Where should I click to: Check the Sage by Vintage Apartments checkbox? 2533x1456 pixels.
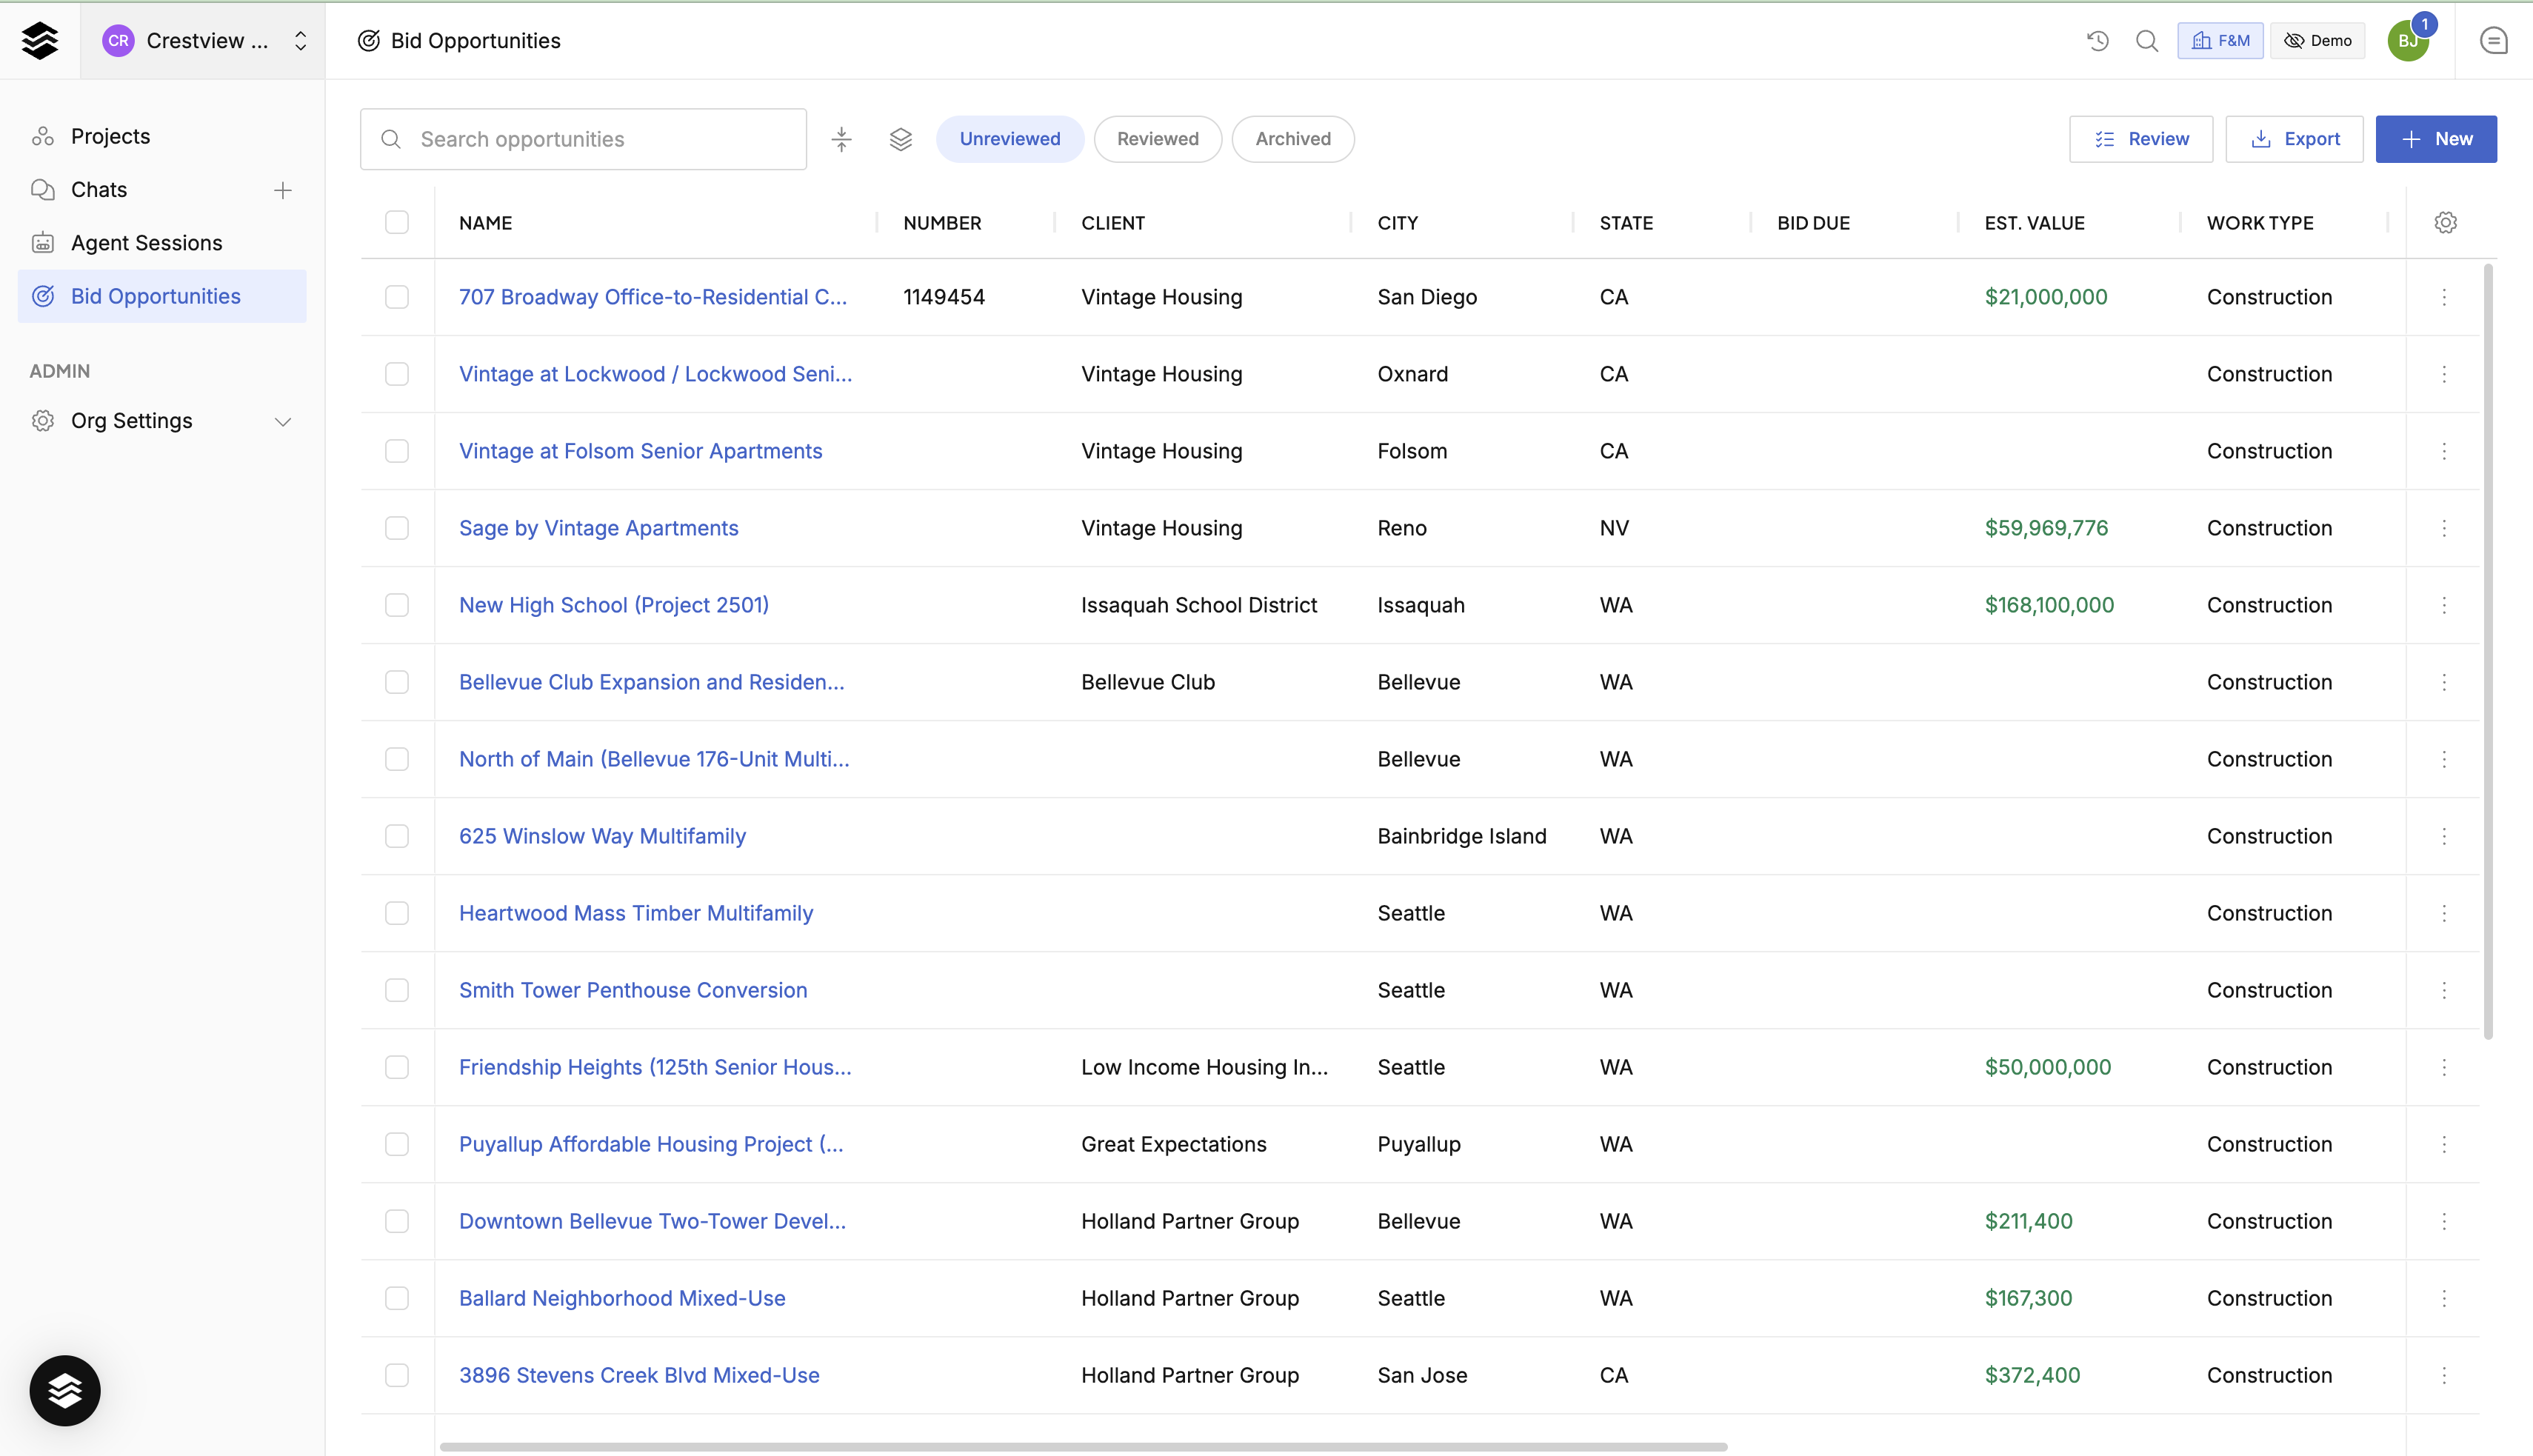click(x=397, y=528)
